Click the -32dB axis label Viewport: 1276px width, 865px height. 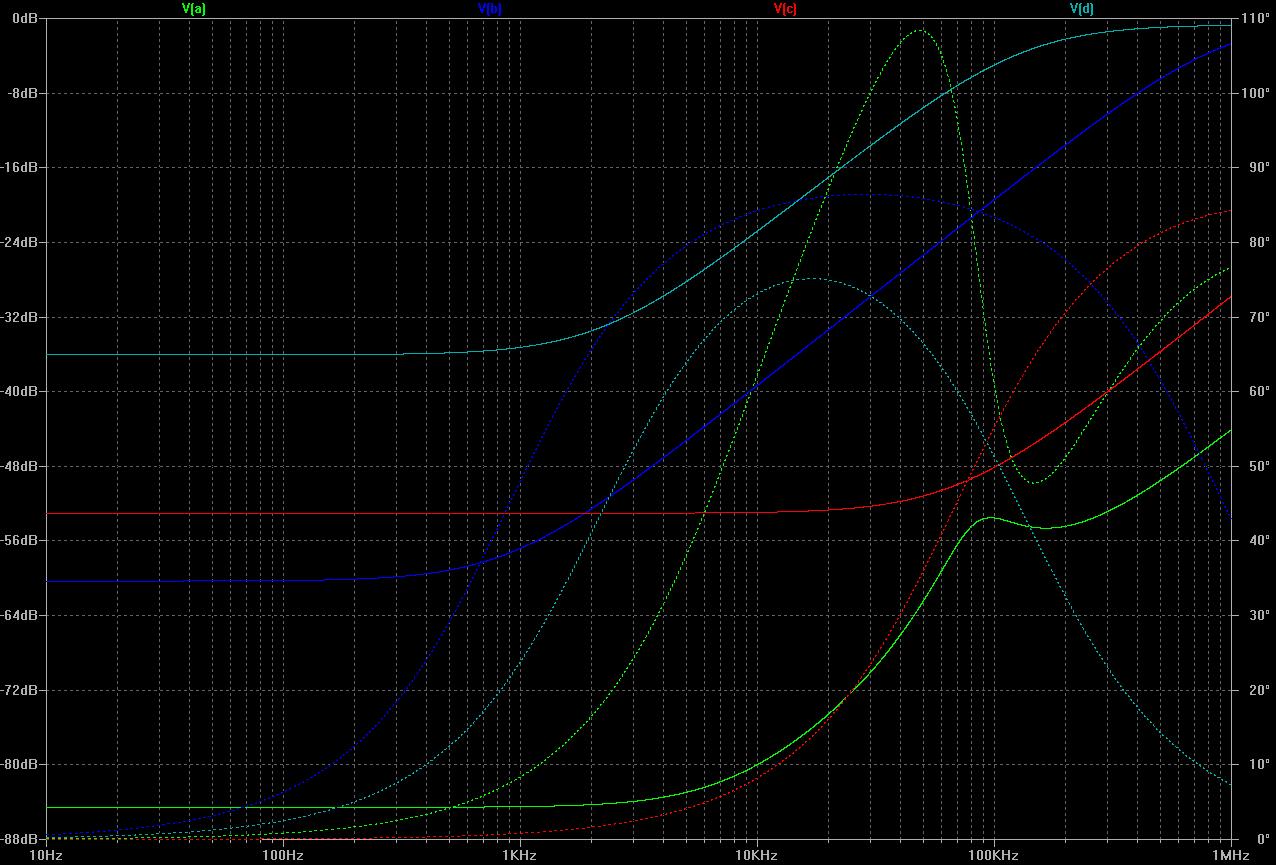20,317
